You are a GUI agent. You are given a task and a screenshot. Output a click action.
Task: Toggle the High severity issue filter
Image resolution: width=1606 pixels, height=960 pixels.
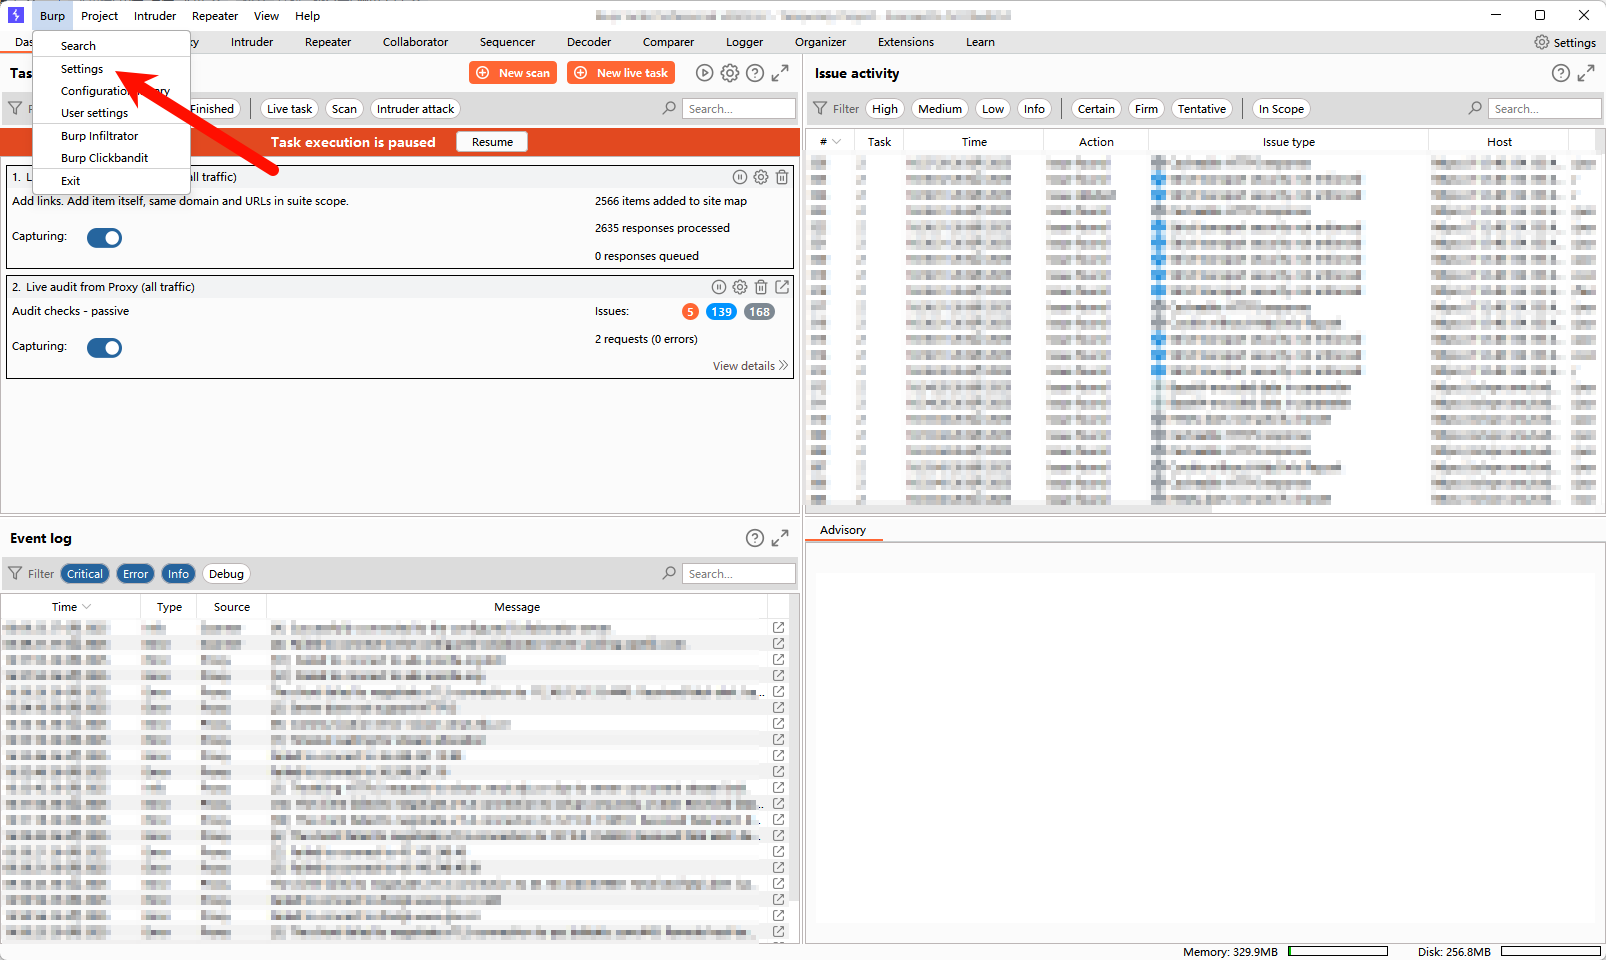[885, 109]
